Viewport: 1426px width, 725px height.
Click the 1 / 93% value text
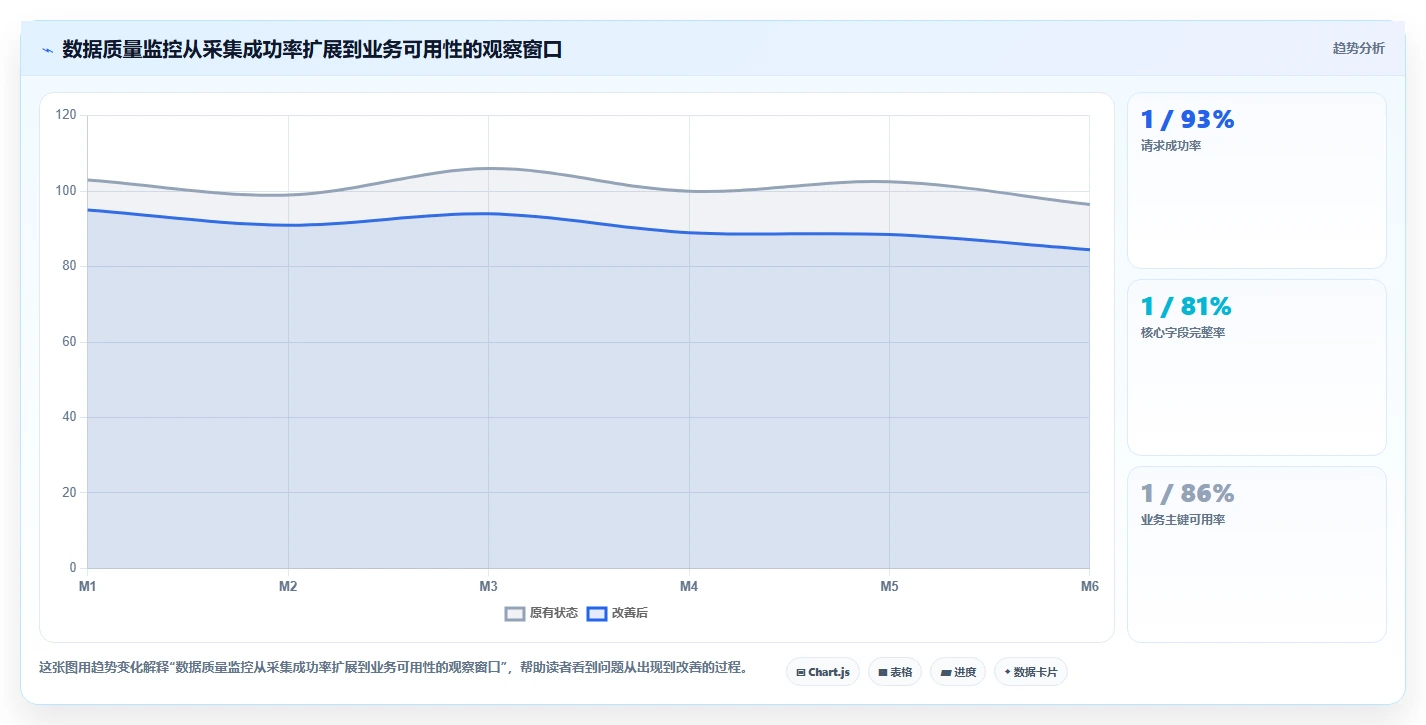(1188, 120)
